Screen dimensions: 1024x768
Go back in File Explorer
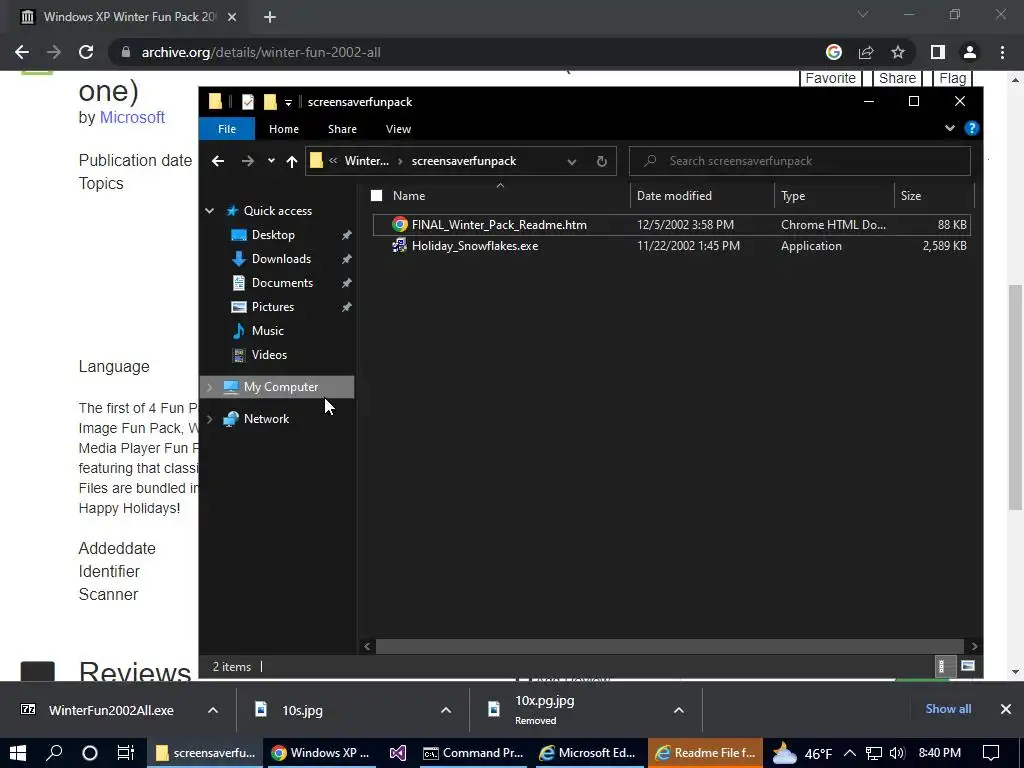(x=218, y=161)
